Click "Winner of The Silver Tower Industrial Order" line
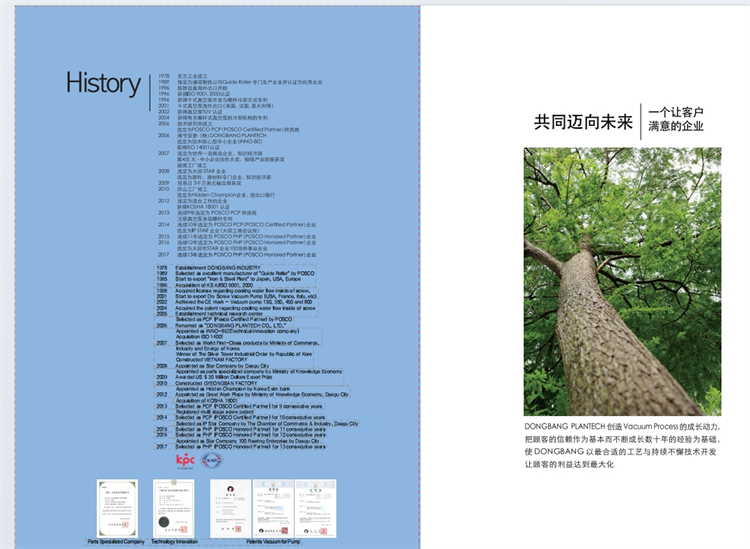750x549 pixels. pyautogui.click(x=244, y=354)
